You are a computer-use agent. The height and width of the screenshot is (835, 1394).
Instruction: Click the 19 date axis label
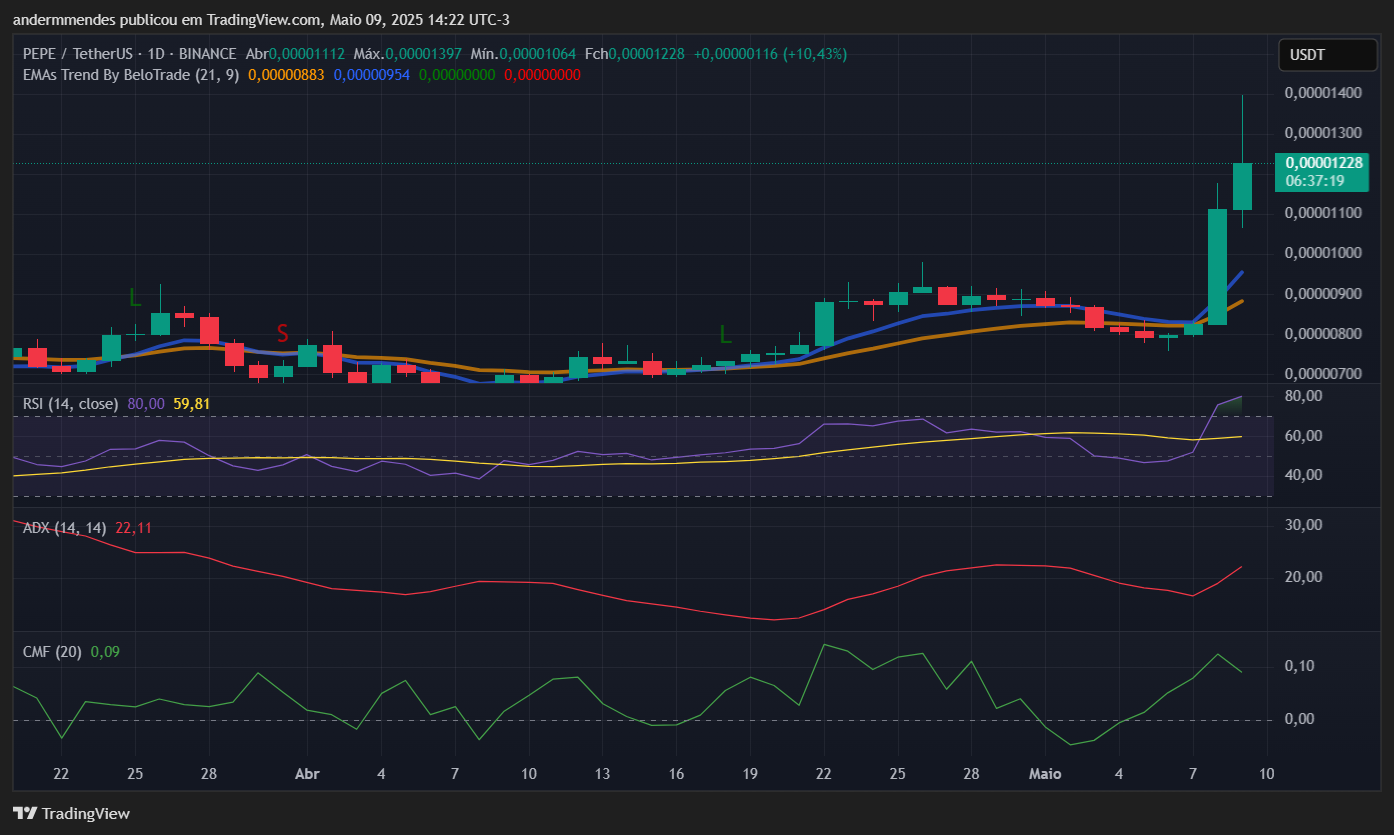point(750,774)
